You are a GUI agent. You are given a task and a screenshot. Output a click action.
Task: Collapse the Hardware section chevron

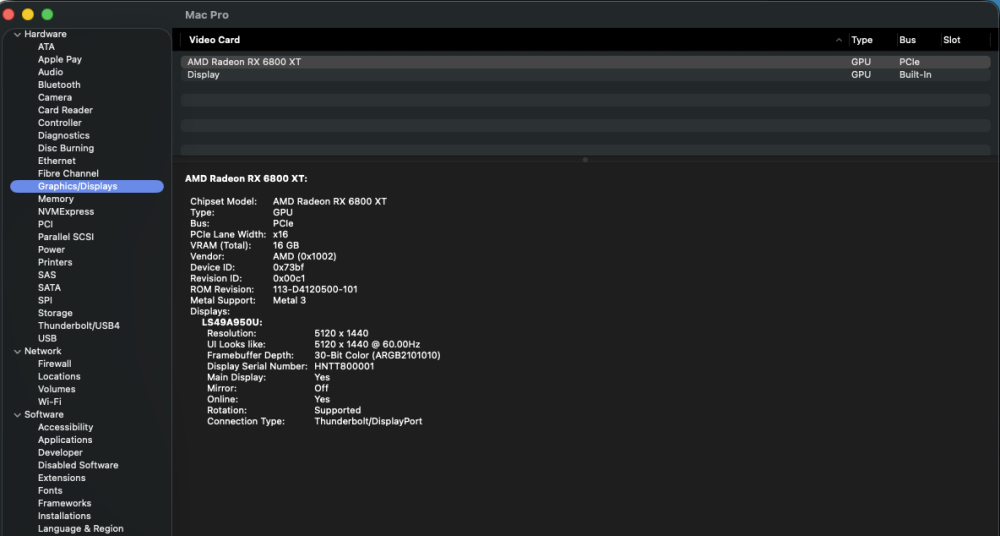(x=18, y=34)
